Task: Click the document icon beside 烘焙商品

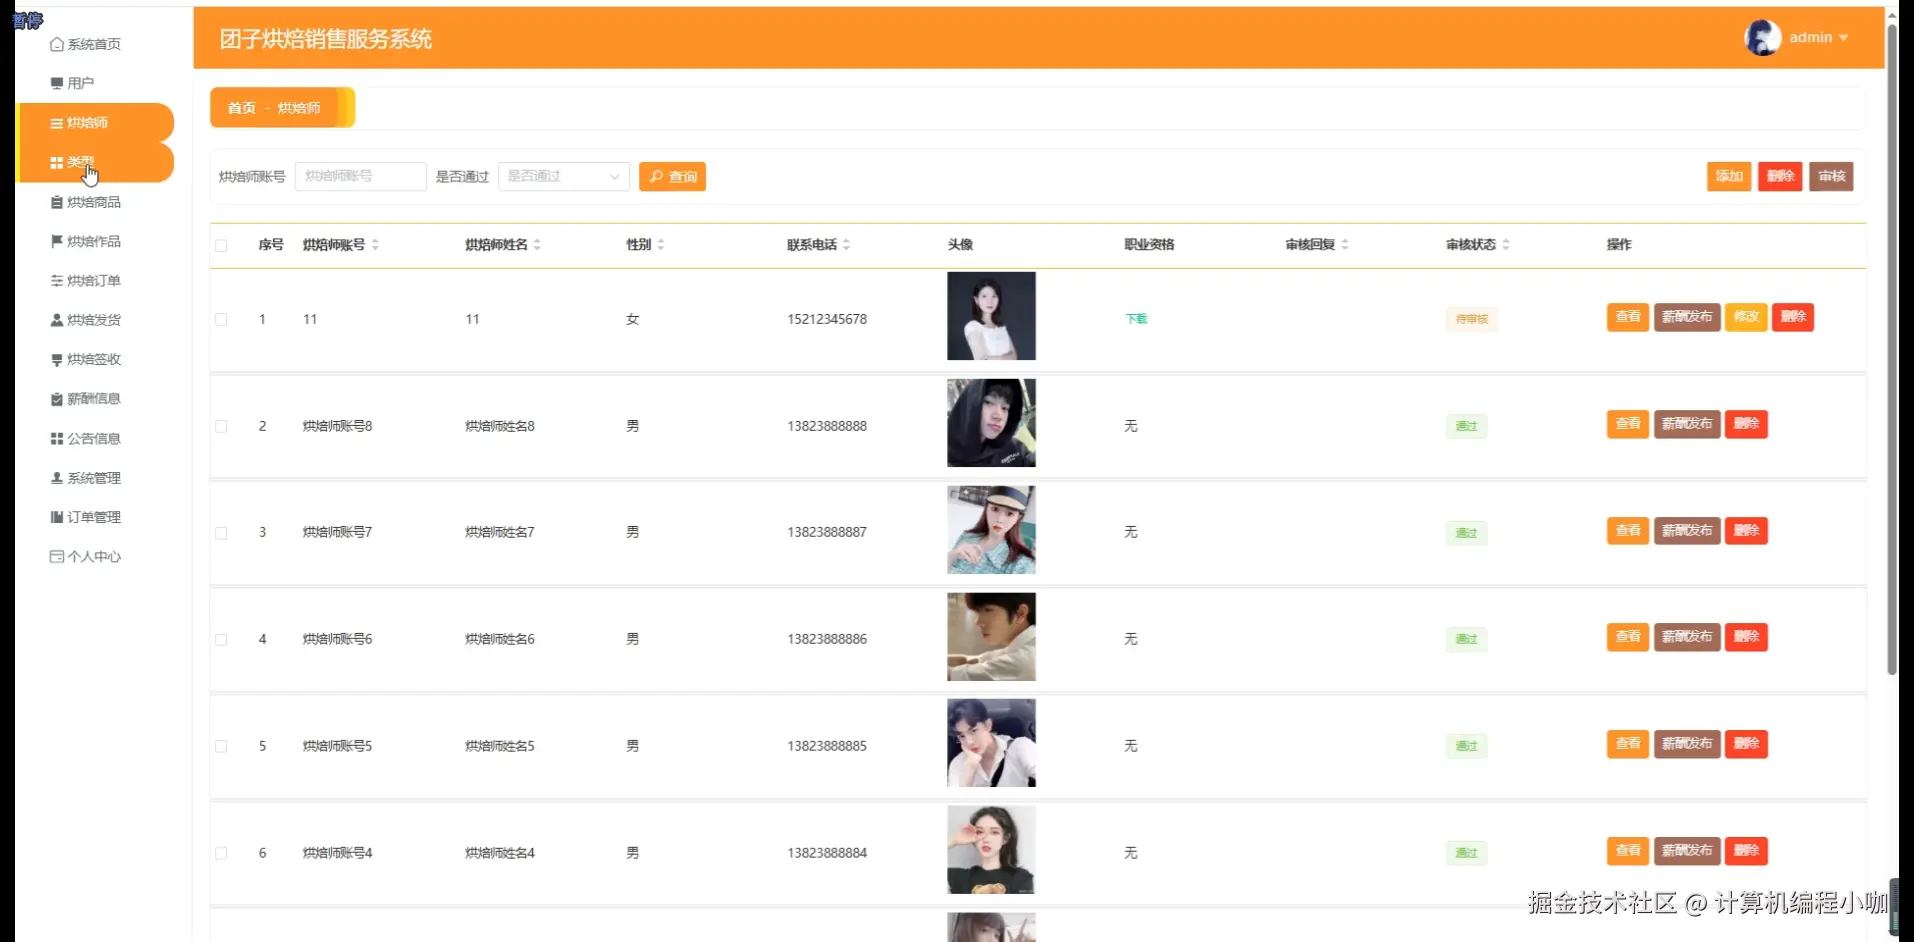Action: point(57,202)
